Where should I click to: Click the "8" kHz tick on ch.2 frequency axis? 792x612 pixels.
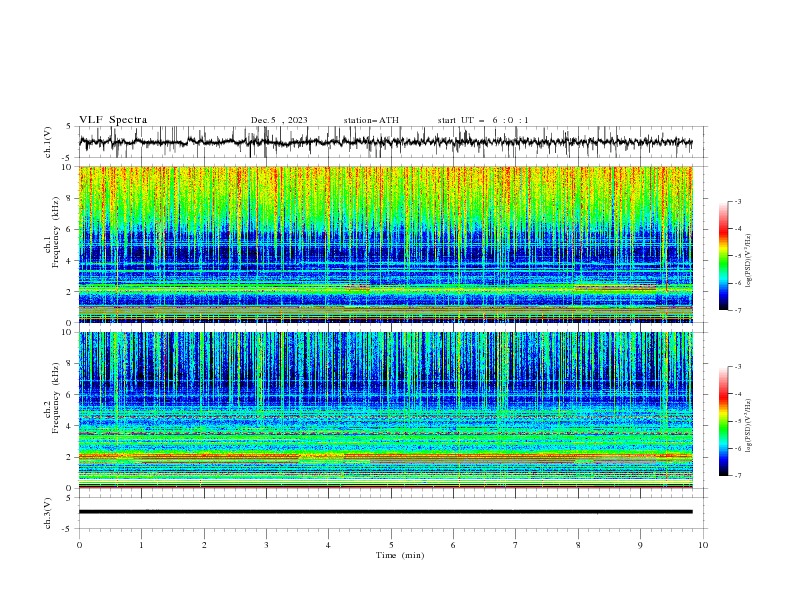(x=70, y=364)
